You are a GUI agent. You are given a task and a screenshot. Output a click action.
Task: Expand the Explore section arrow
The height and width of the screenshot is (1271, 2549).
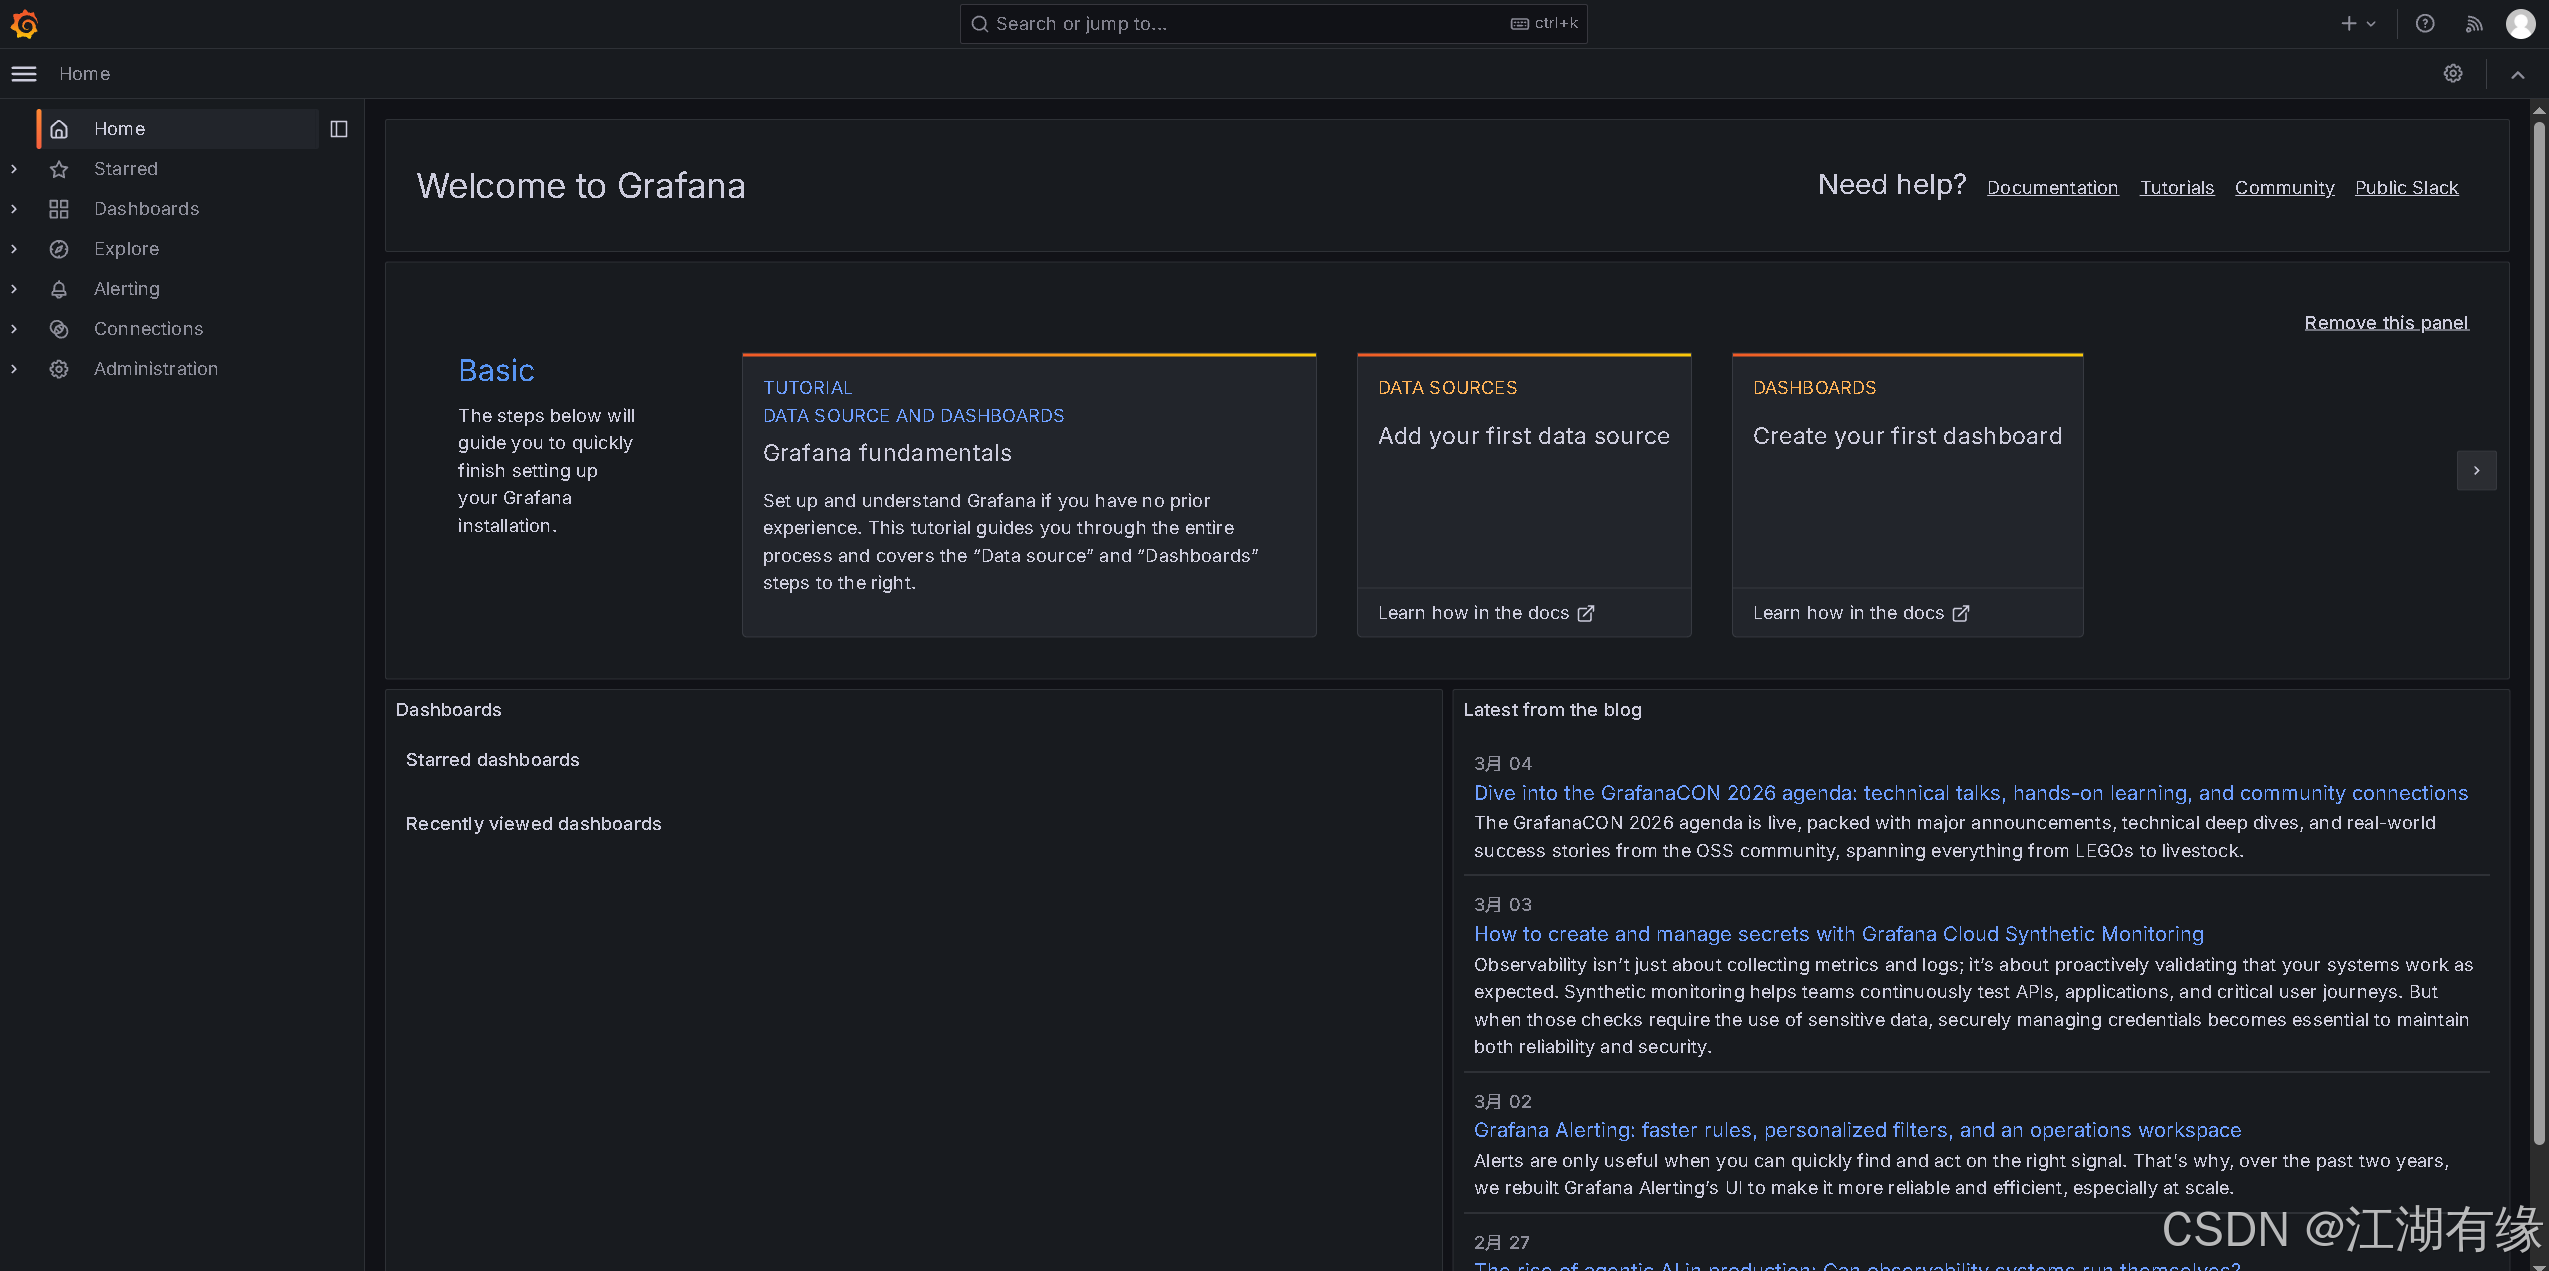coord(14,249)
